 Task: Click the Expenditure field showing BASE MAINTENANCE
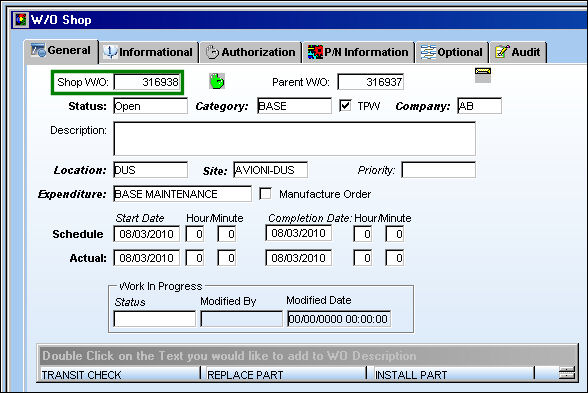pyautogui.click(x=182, y=194)
